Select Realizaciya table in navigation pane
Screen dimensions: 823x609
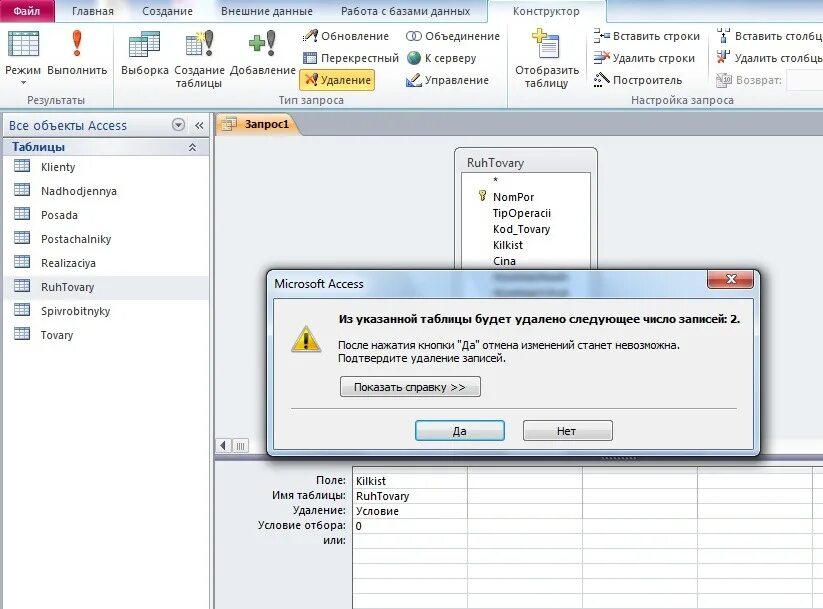tap(106, 263)
